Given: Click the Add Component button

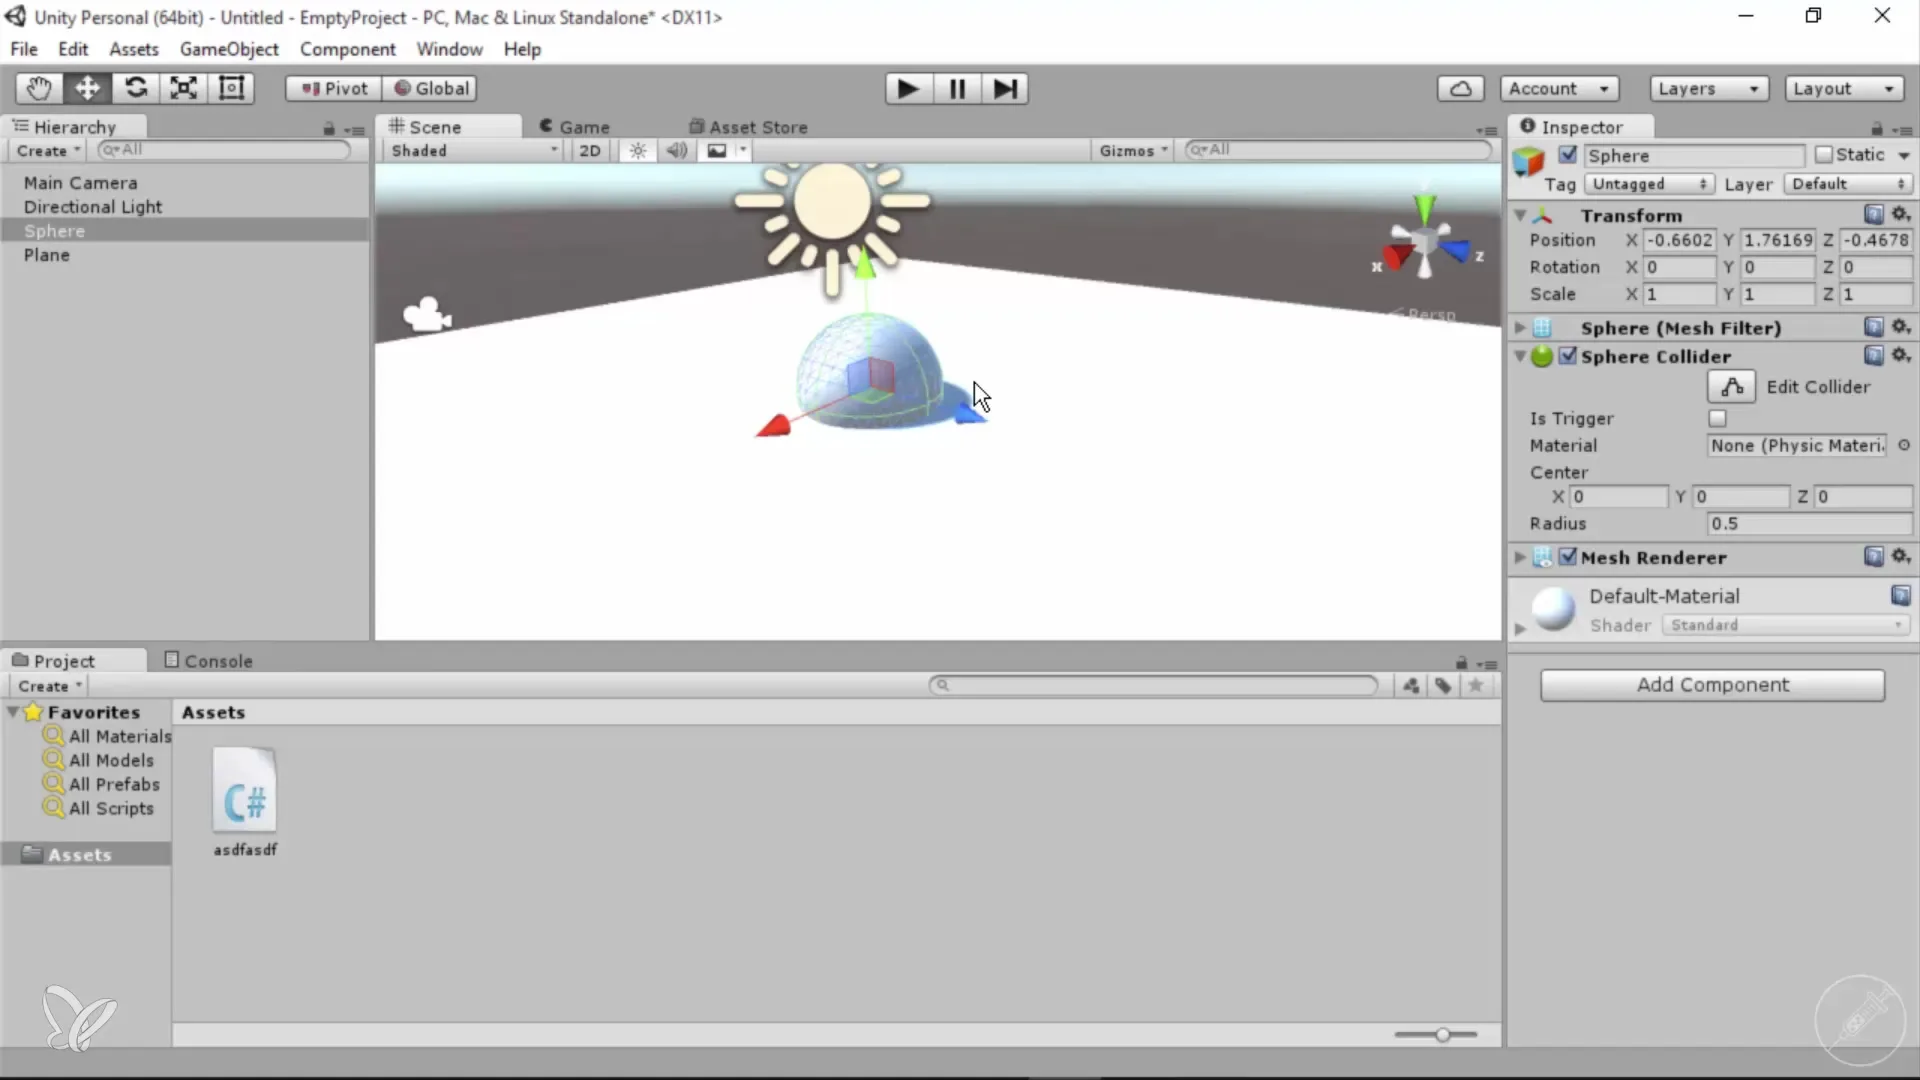Looking at the screenshot, I should point(1712,685).
